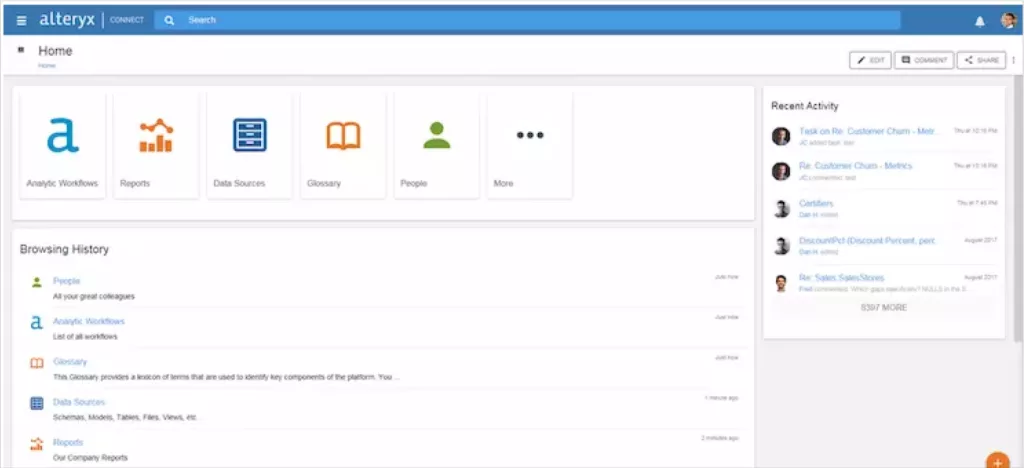This screenshot has height=468, width=1024.
Task: Click the page vertical scrollbar
Action: click(1019, 209)
